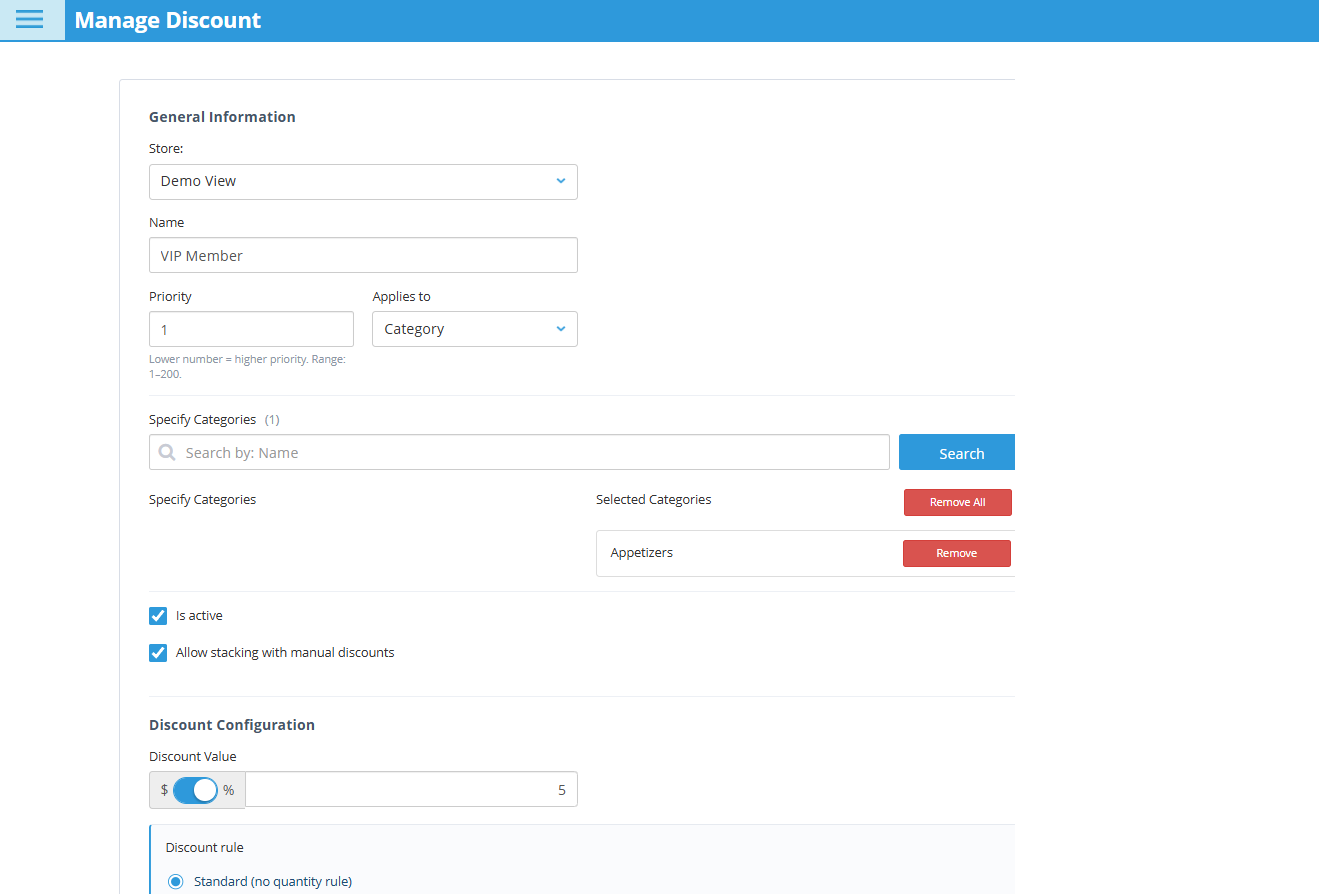Click the percent symbol beside the toggle

tap(229, 790)
